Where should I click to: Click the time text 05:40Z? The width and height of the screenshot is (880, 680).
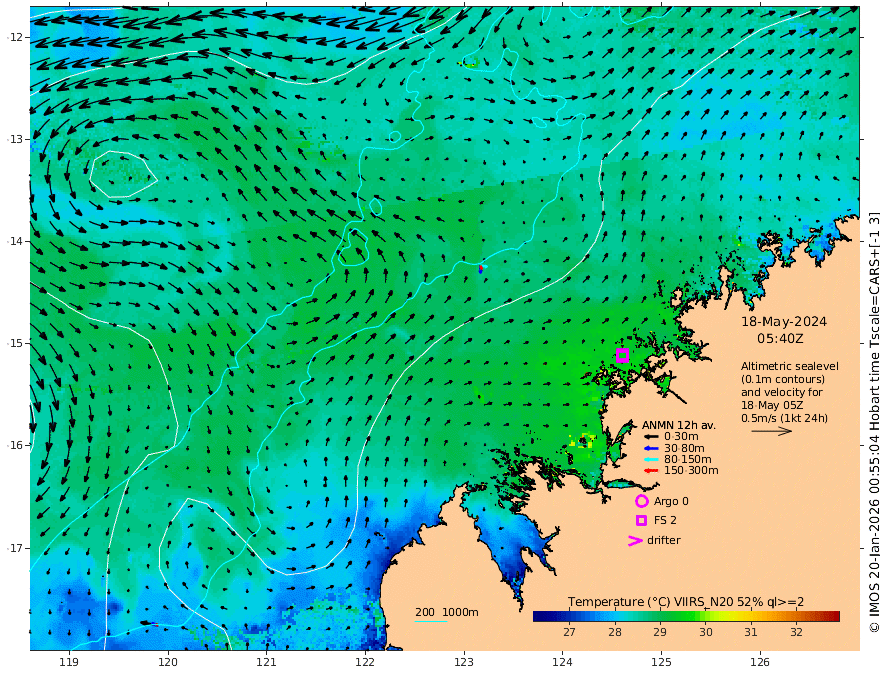tap(780, 339)
